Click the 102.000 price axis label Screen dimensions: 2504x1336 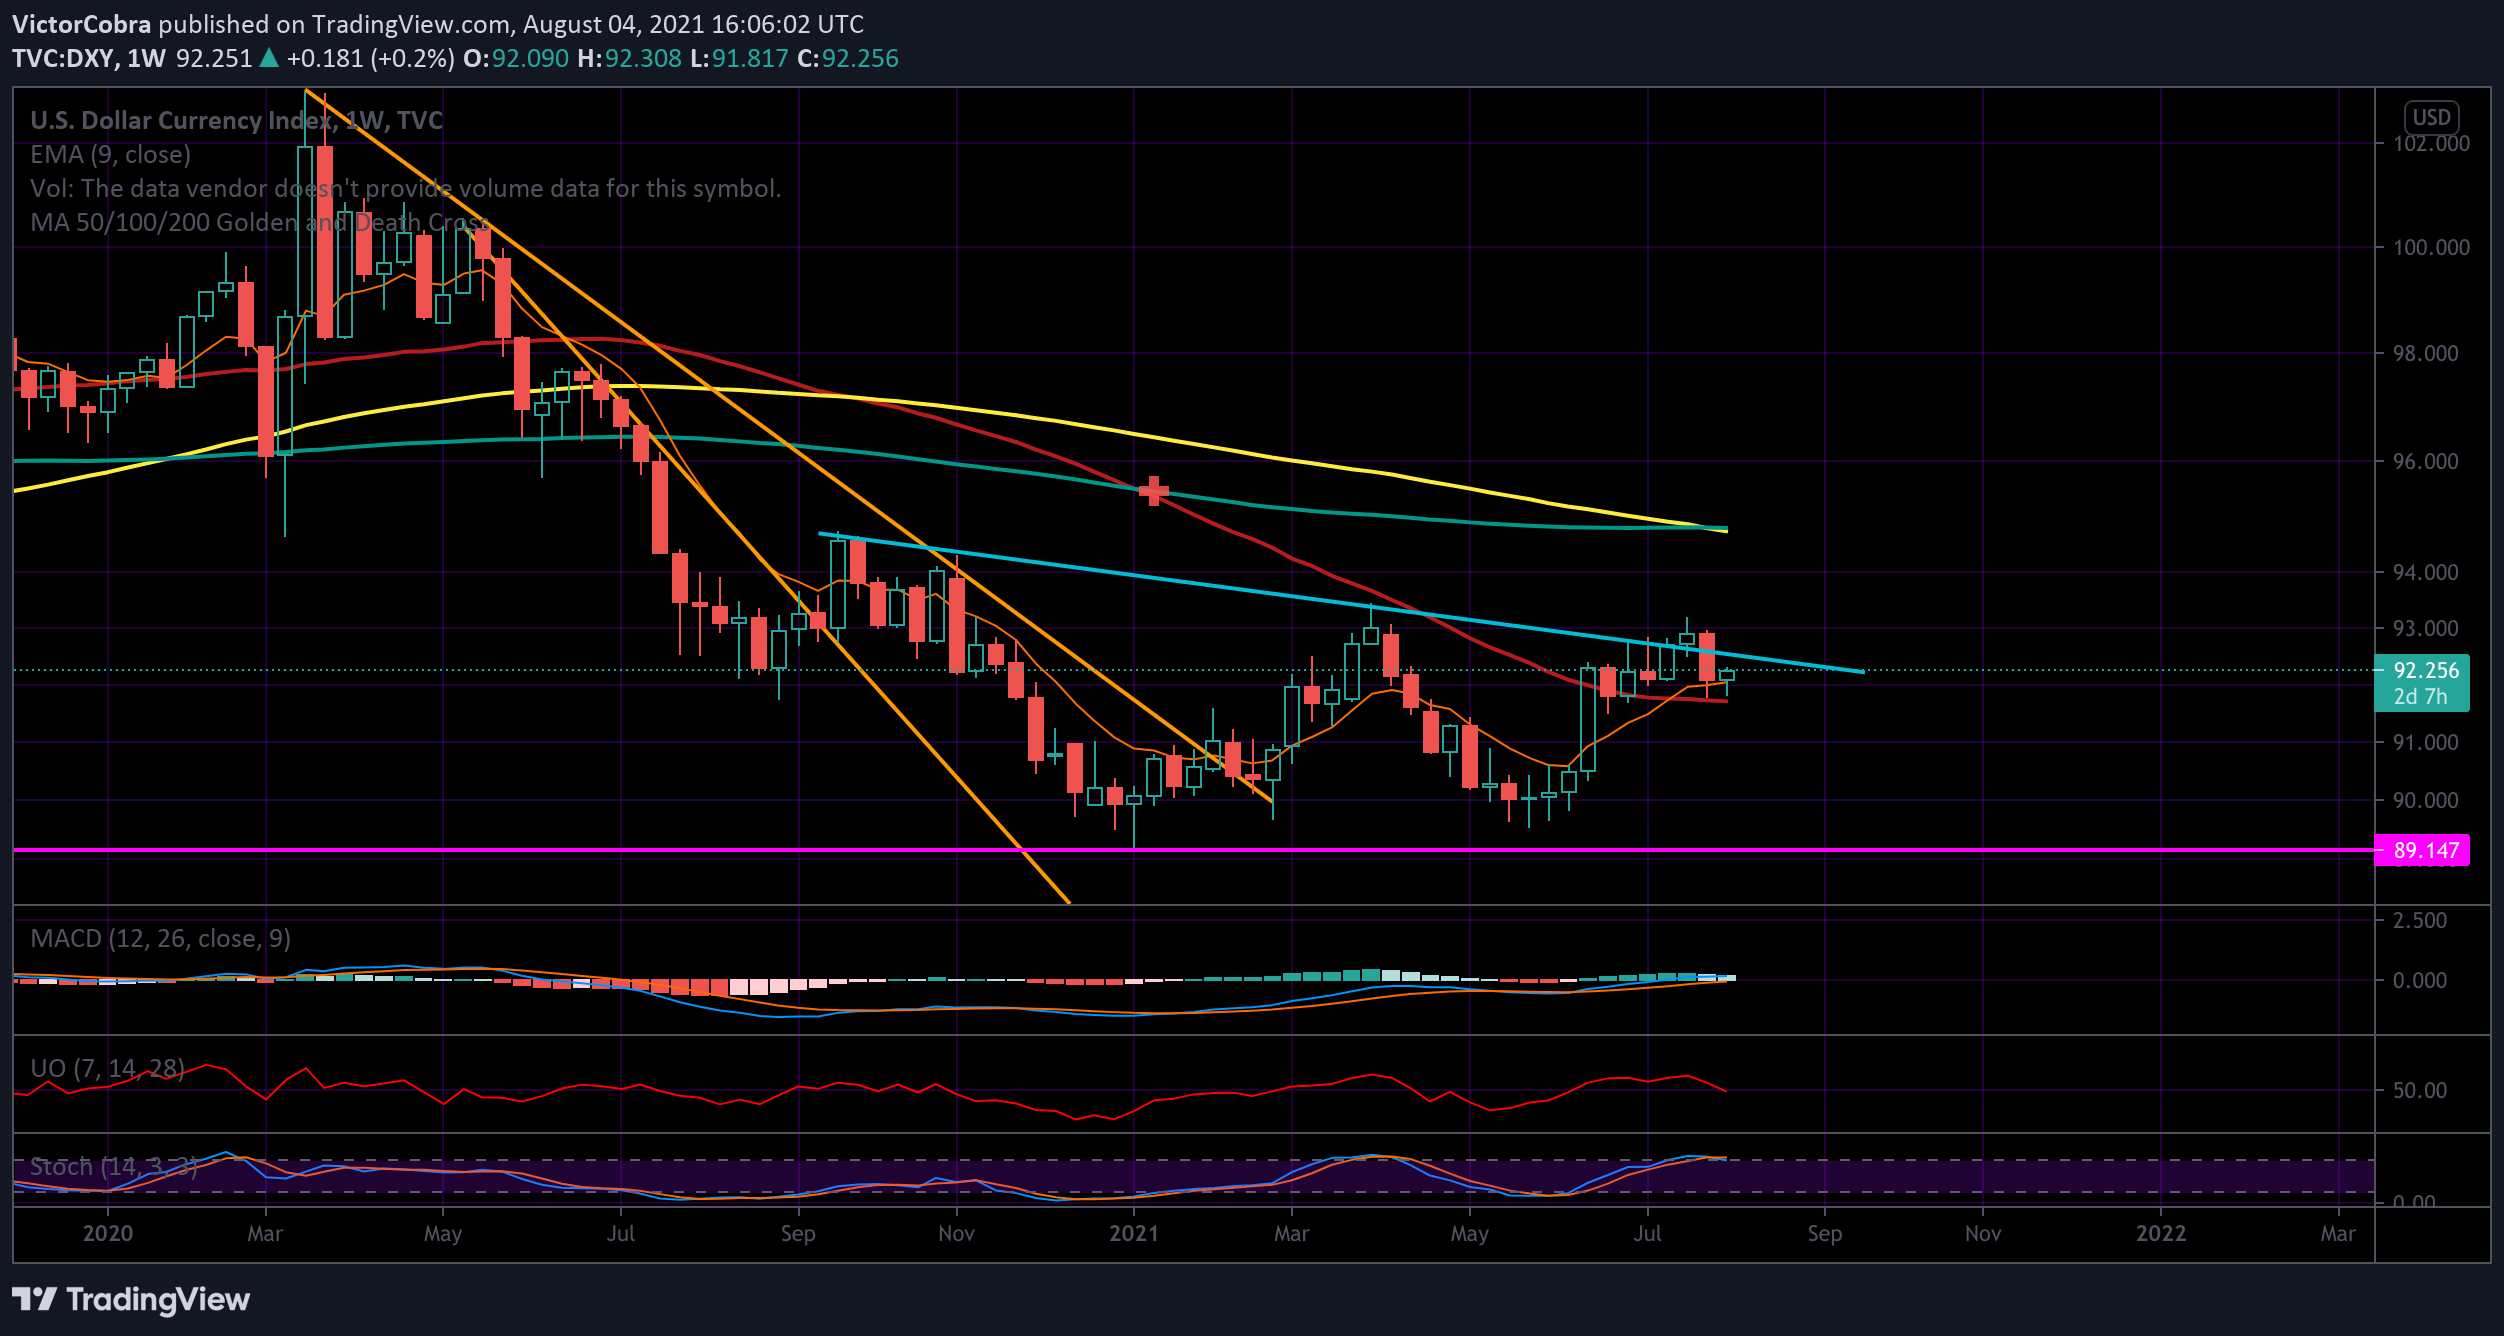point(2431,143)
